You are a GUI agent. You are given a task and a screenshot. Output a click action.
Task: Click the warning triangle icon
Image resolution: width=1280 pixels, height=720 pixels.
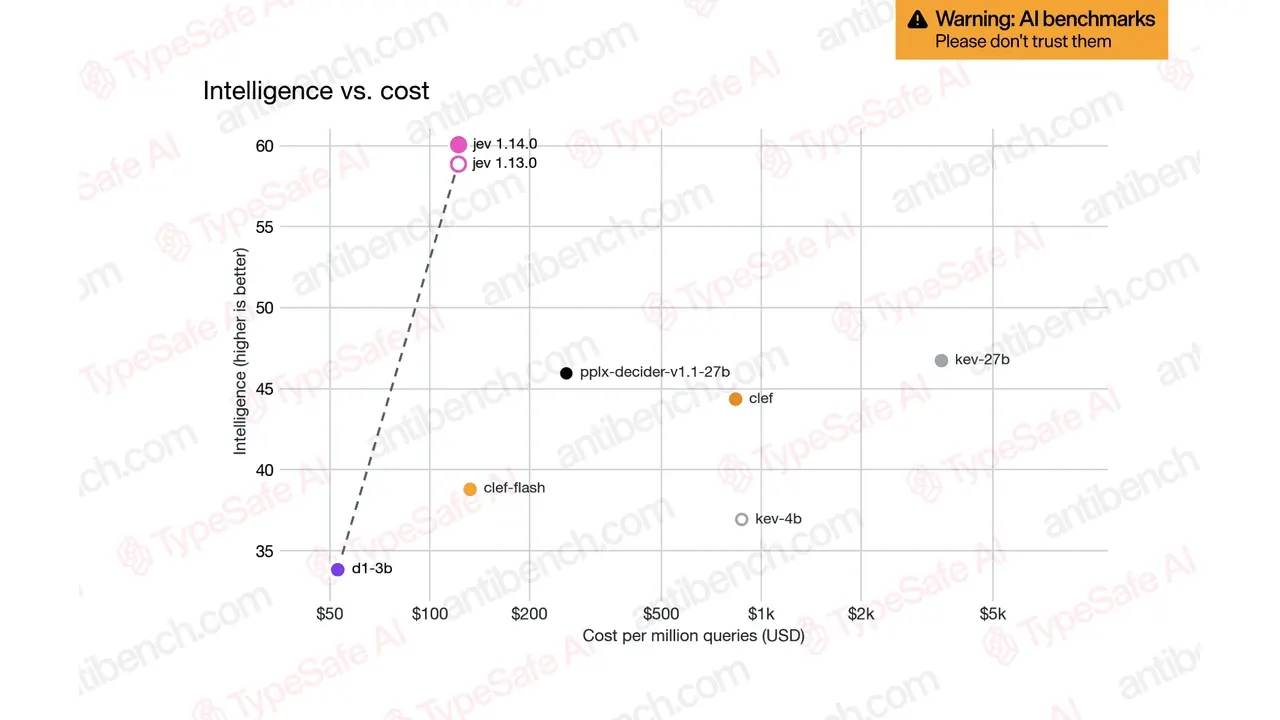pyautogui.click(x=917, y=19)
